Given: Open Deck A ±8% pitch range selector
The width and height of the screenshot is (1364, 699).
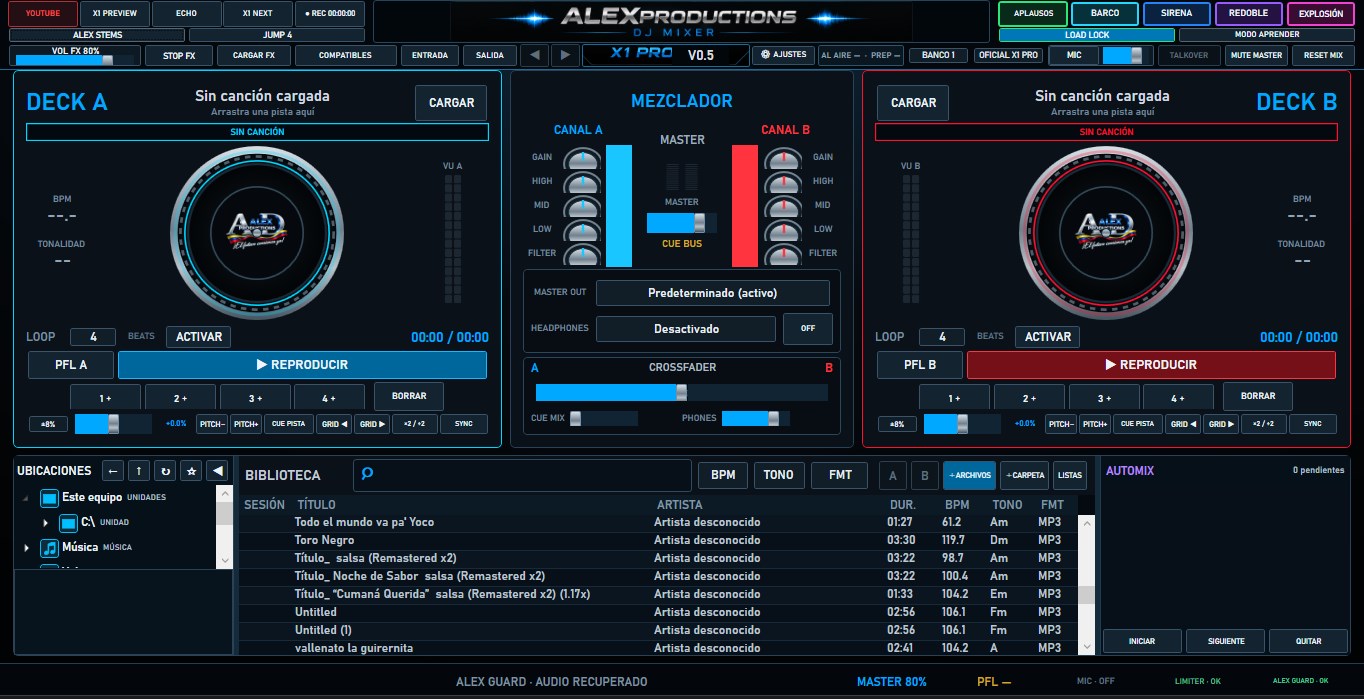Looking at the screenshot, I should coord(48,424).
